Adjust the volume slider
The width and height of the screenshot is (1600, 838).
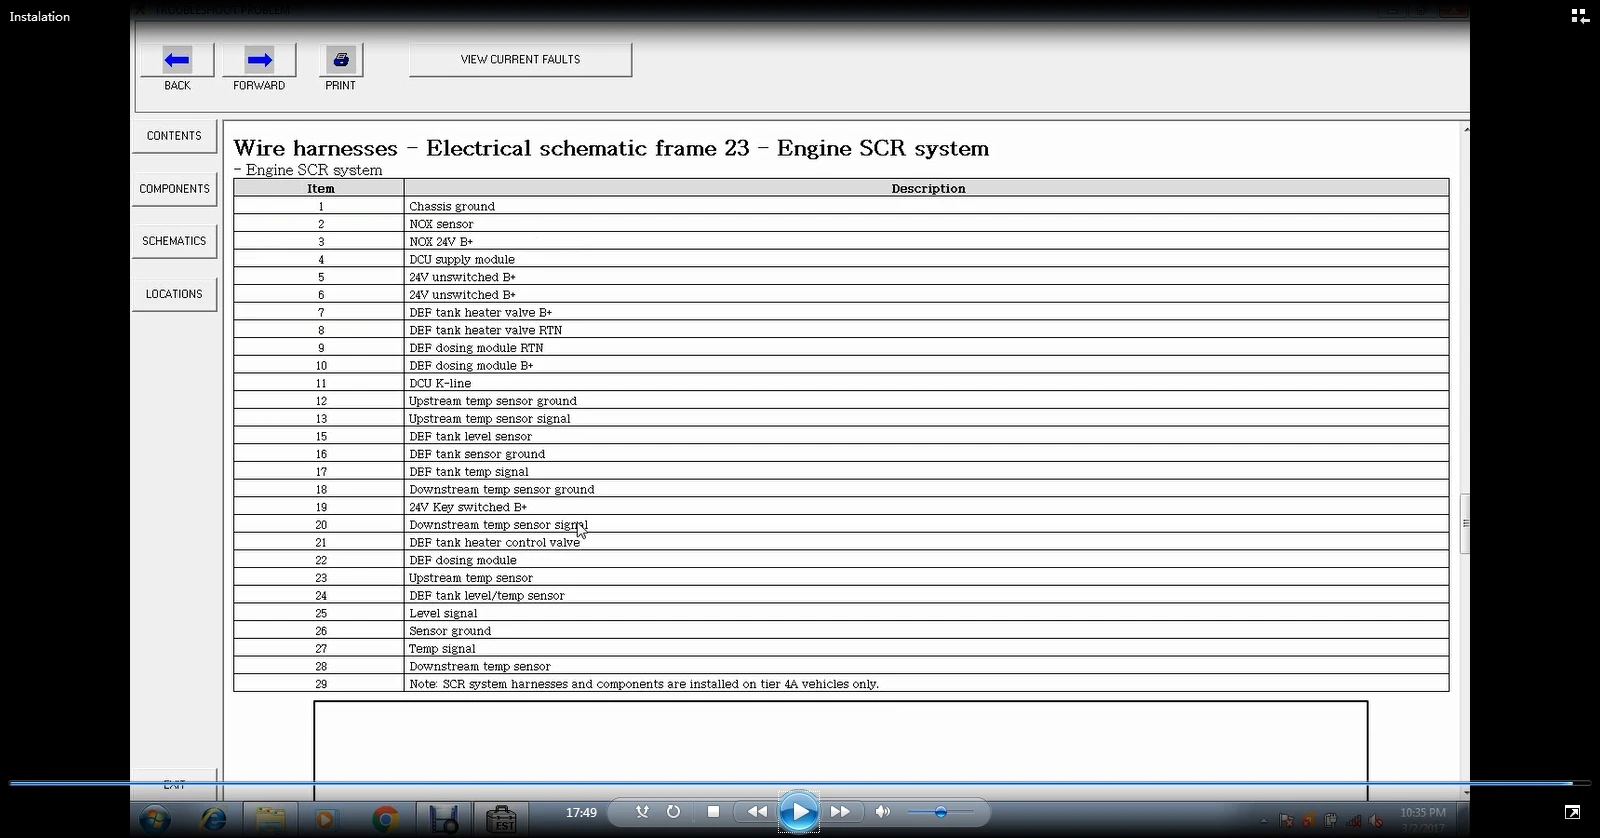click(x=940, y=812)
